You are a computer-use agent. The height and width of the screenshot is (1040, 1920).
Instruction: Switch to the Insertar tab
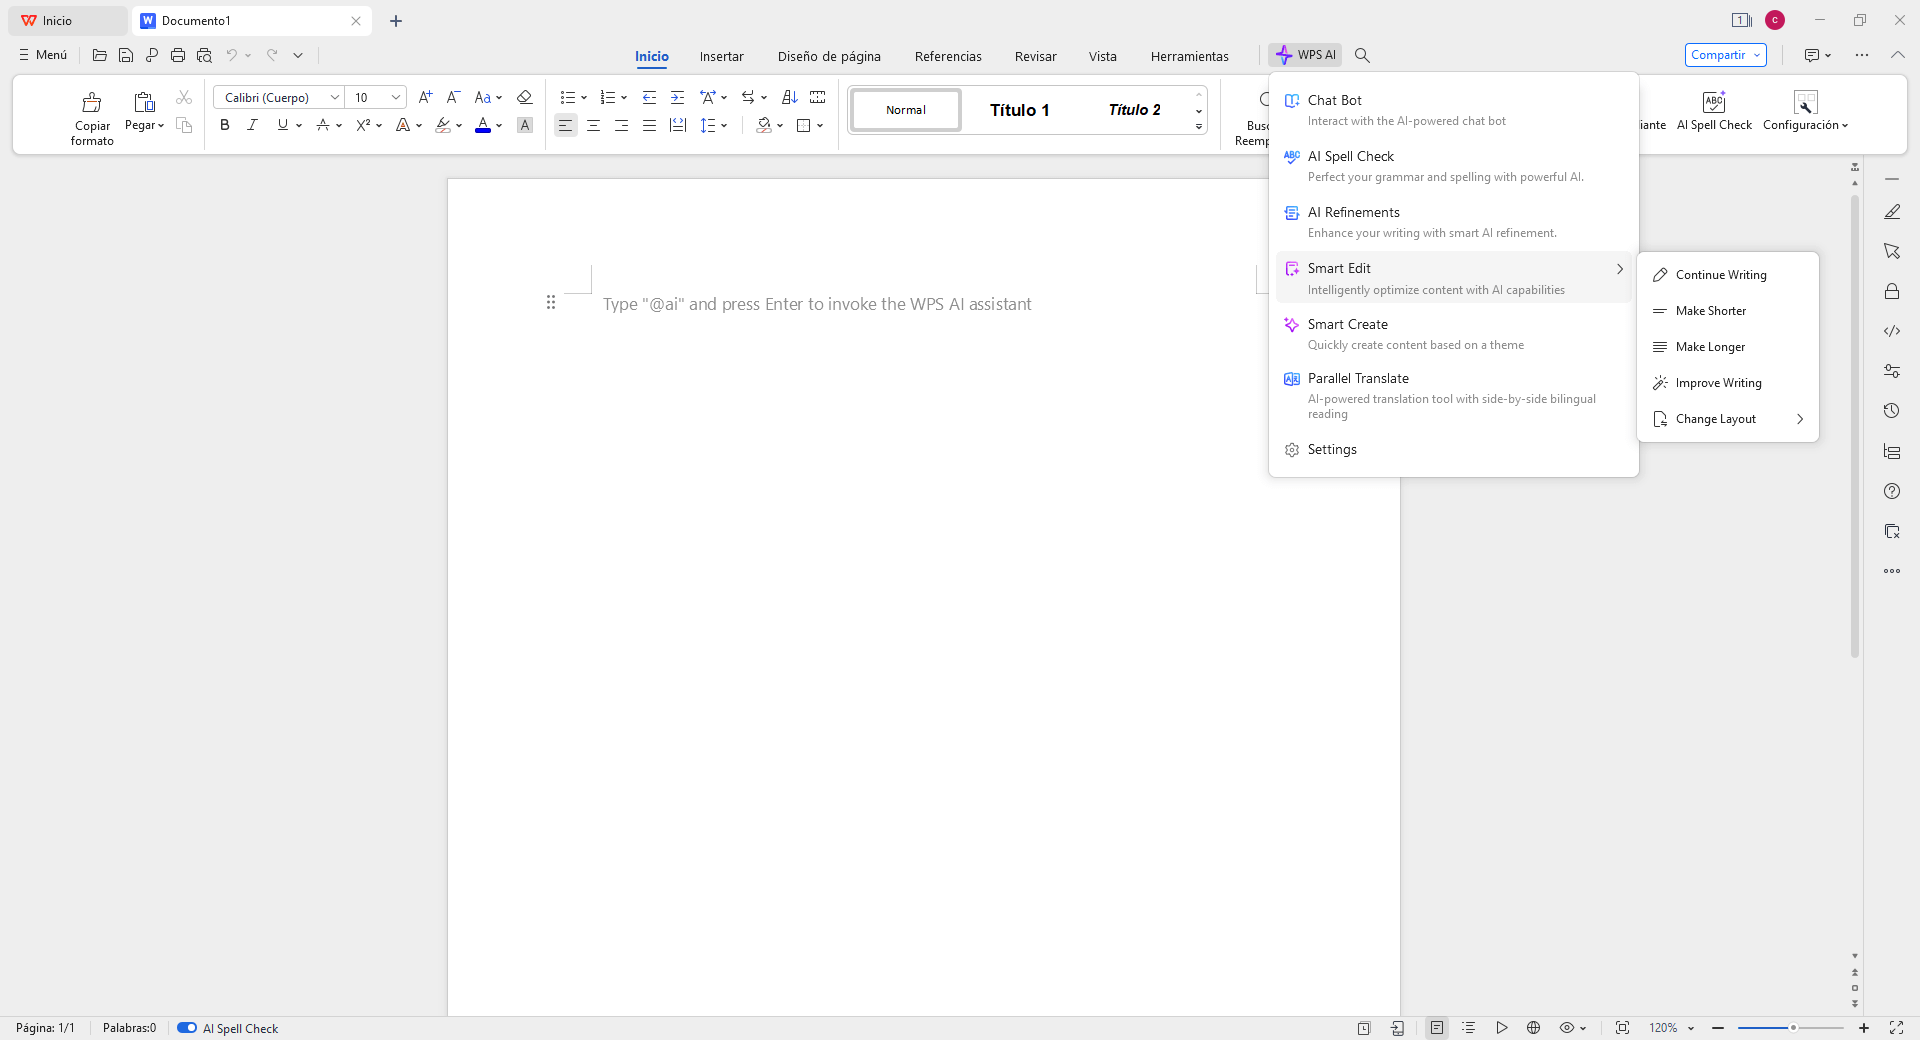(721, 56)
